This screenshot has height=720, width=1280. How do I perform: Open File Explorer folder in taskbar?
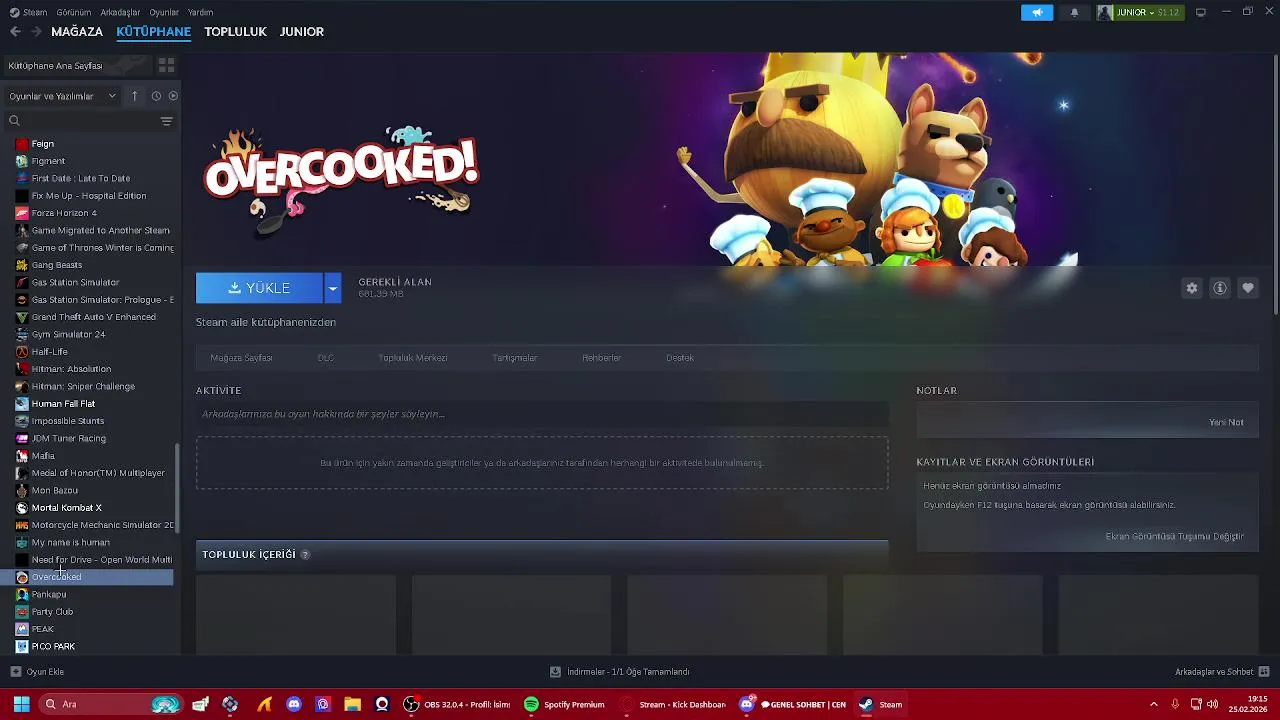pyautogui.click(x=352, y=704)
